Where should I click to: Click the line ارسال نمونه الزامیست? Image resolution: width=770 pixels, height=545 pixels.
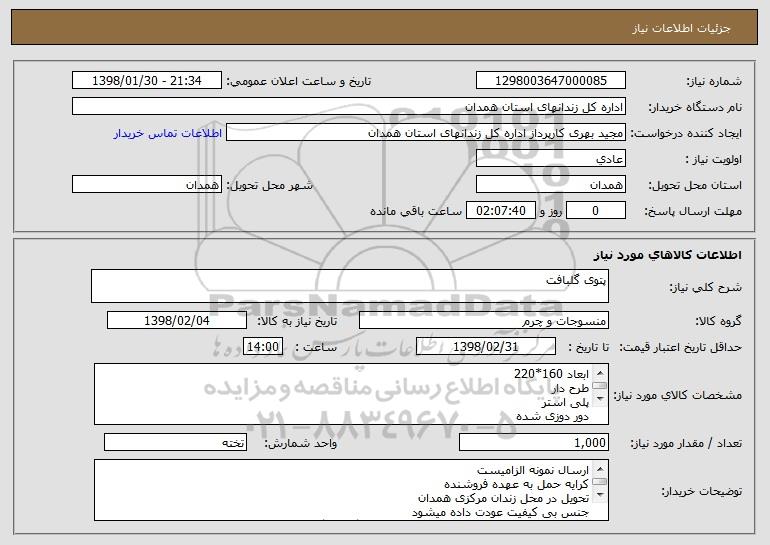pyautogui.click(x=533, y=470)
